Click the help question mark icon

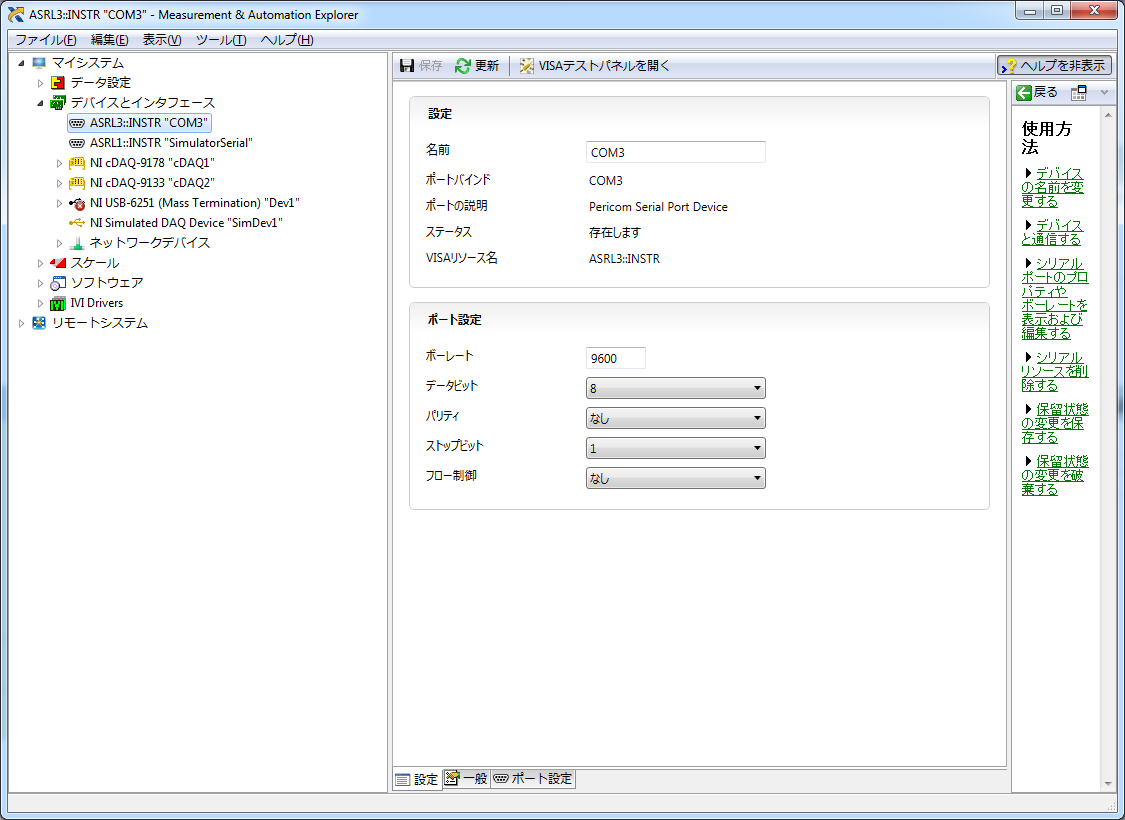coord(1009,66)
